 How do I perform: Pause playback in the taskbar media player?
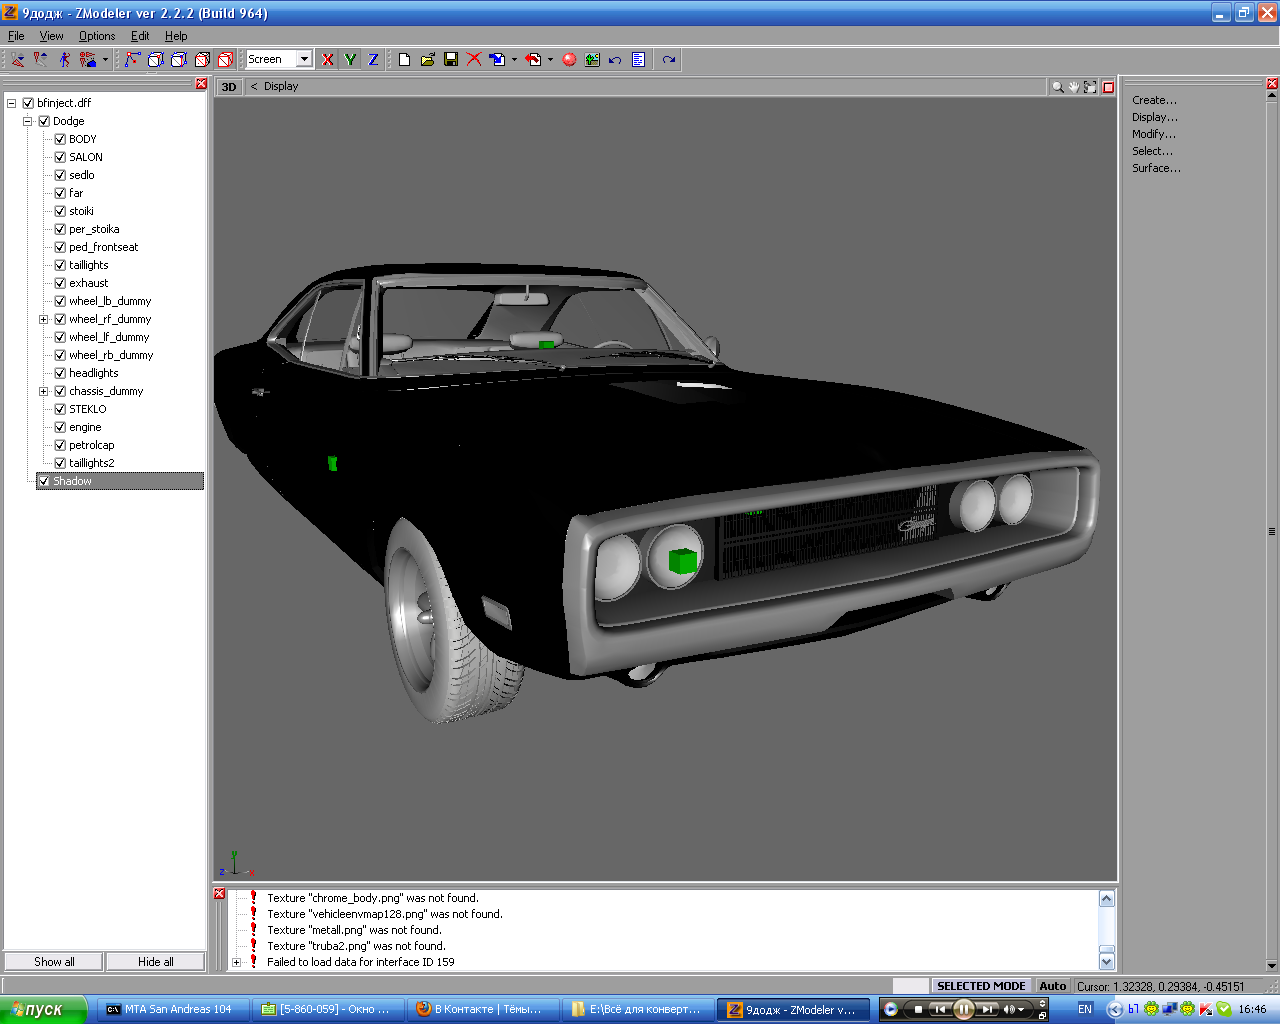963,1009
